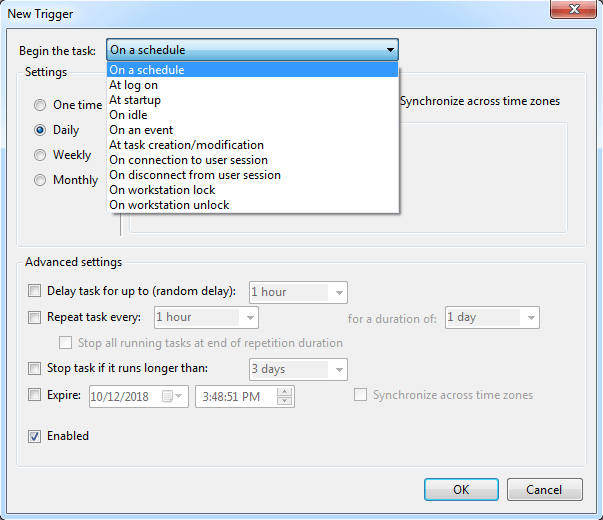Pick 'On workstation lock' option
This screenshot has height=520, width=603.
point(252,190)
